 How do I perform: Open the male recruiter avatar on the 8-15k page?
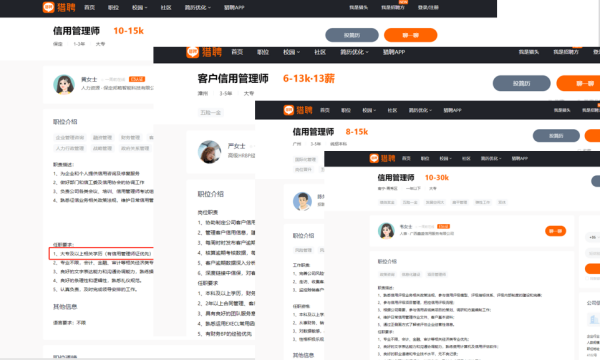[x=302, y=202]
